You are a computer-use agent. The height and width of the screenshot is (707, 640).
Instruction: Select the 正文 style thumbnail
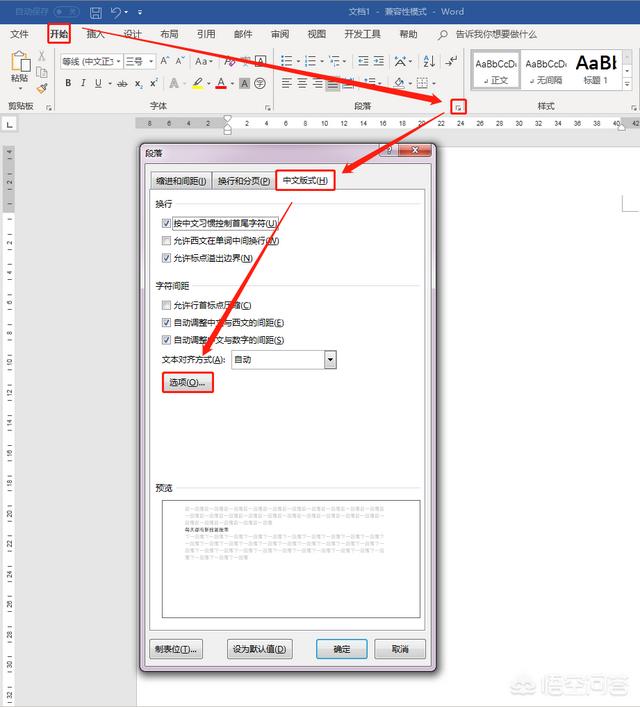tap(496, 70)
